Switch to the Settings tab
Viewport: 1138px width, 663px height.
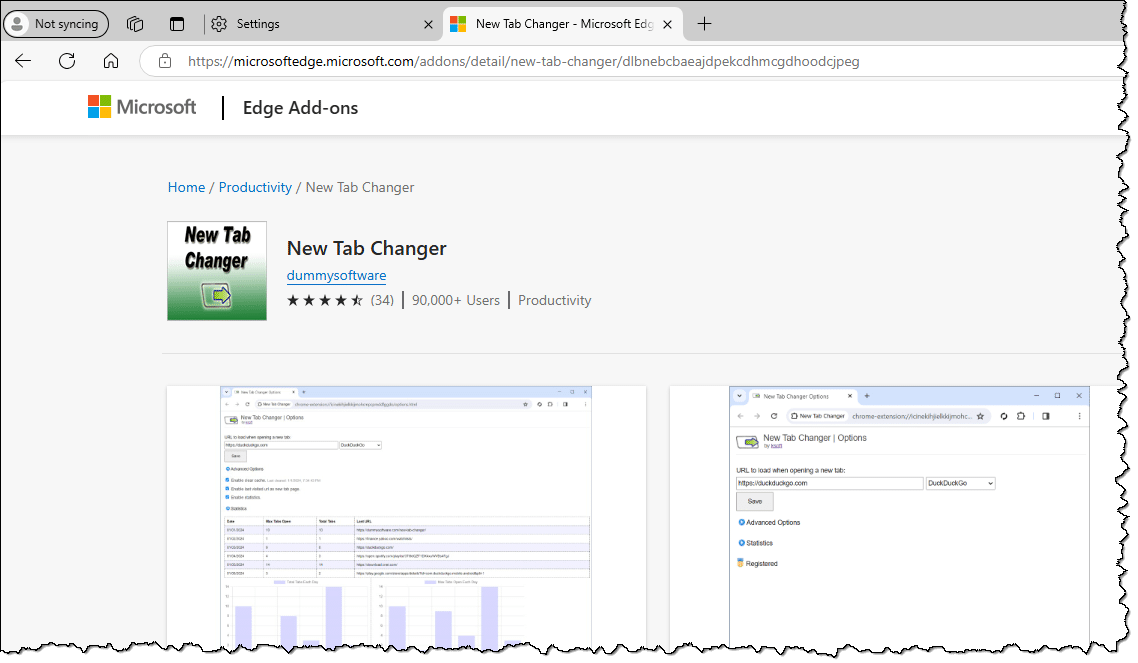pyautogui.click(x=310, y=24)
